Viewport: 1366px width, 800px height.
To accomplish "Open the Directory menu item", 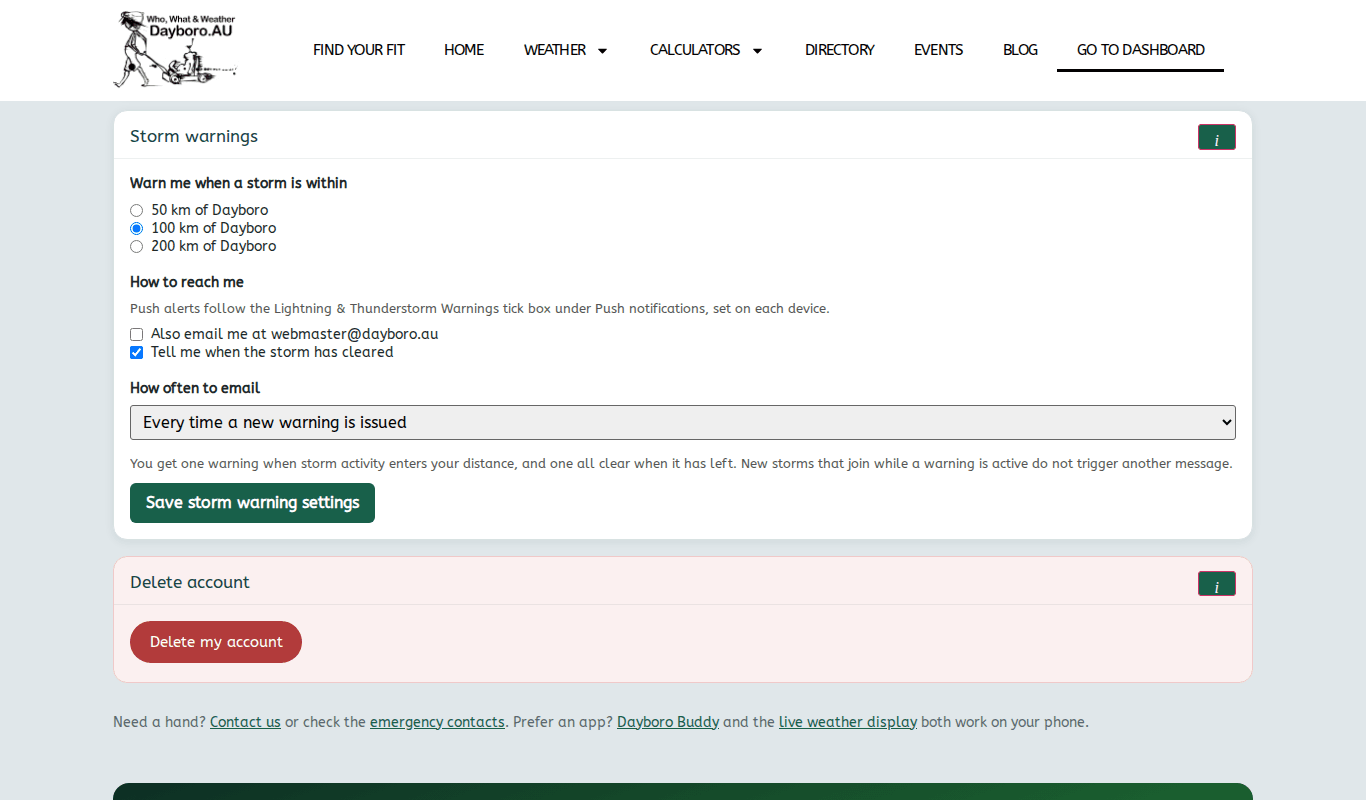I will [840, 50].
